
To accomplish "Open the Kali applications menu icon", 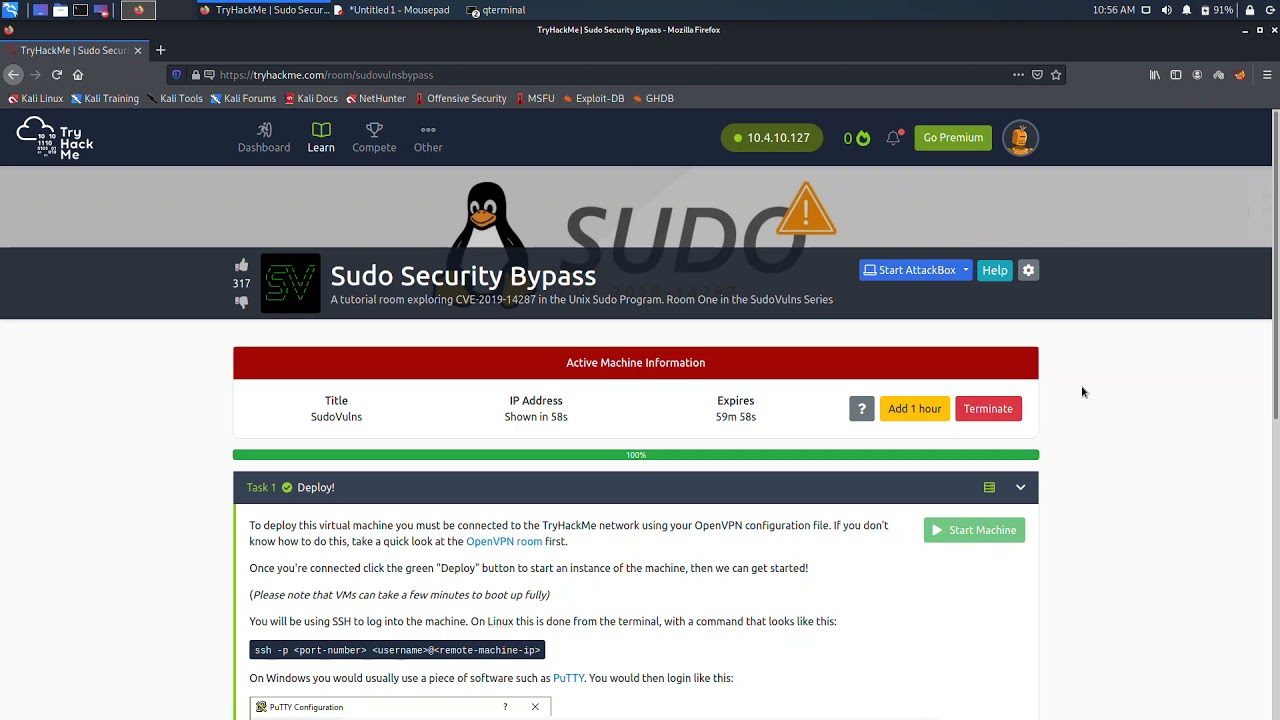I will (x=10, y=10).
